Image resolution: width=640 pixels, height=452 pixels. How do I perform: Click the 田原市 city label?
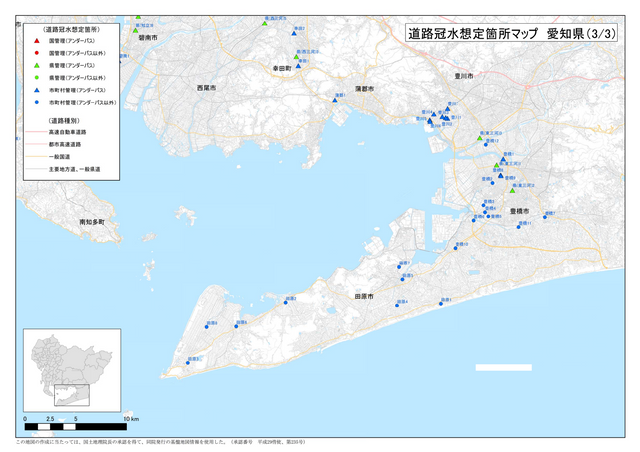[364, 296]
